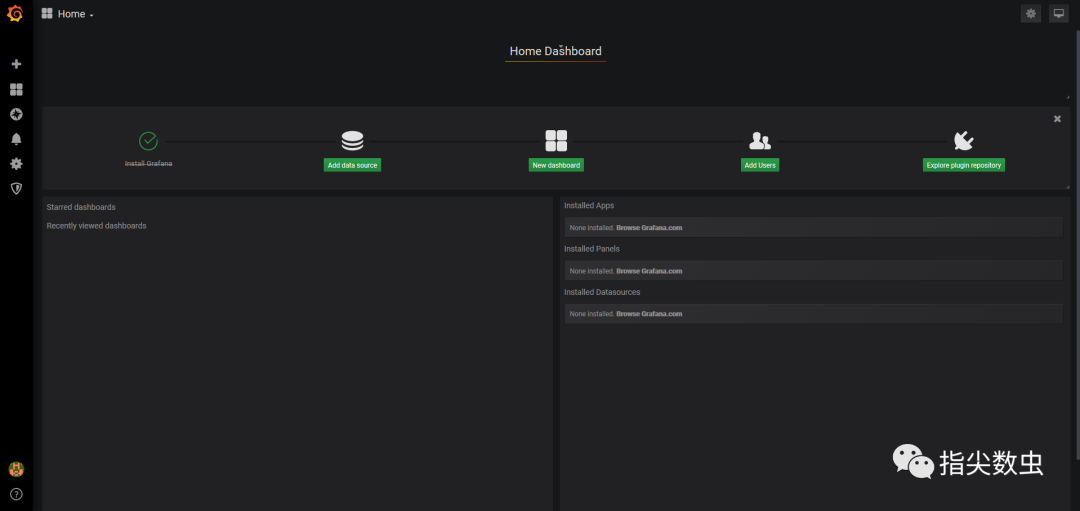Open Browse Grafana.com under Installed Panels

pos(649,271)
